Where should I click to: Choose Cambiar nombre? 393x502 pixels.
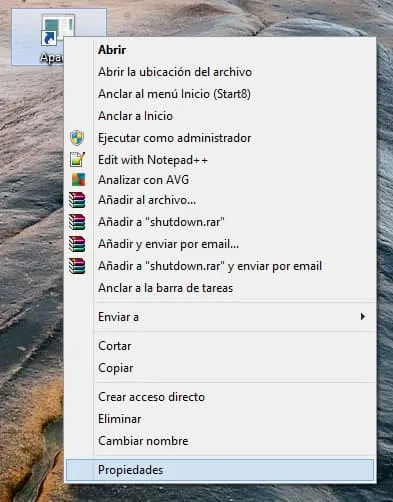click(x=220, y=441)
